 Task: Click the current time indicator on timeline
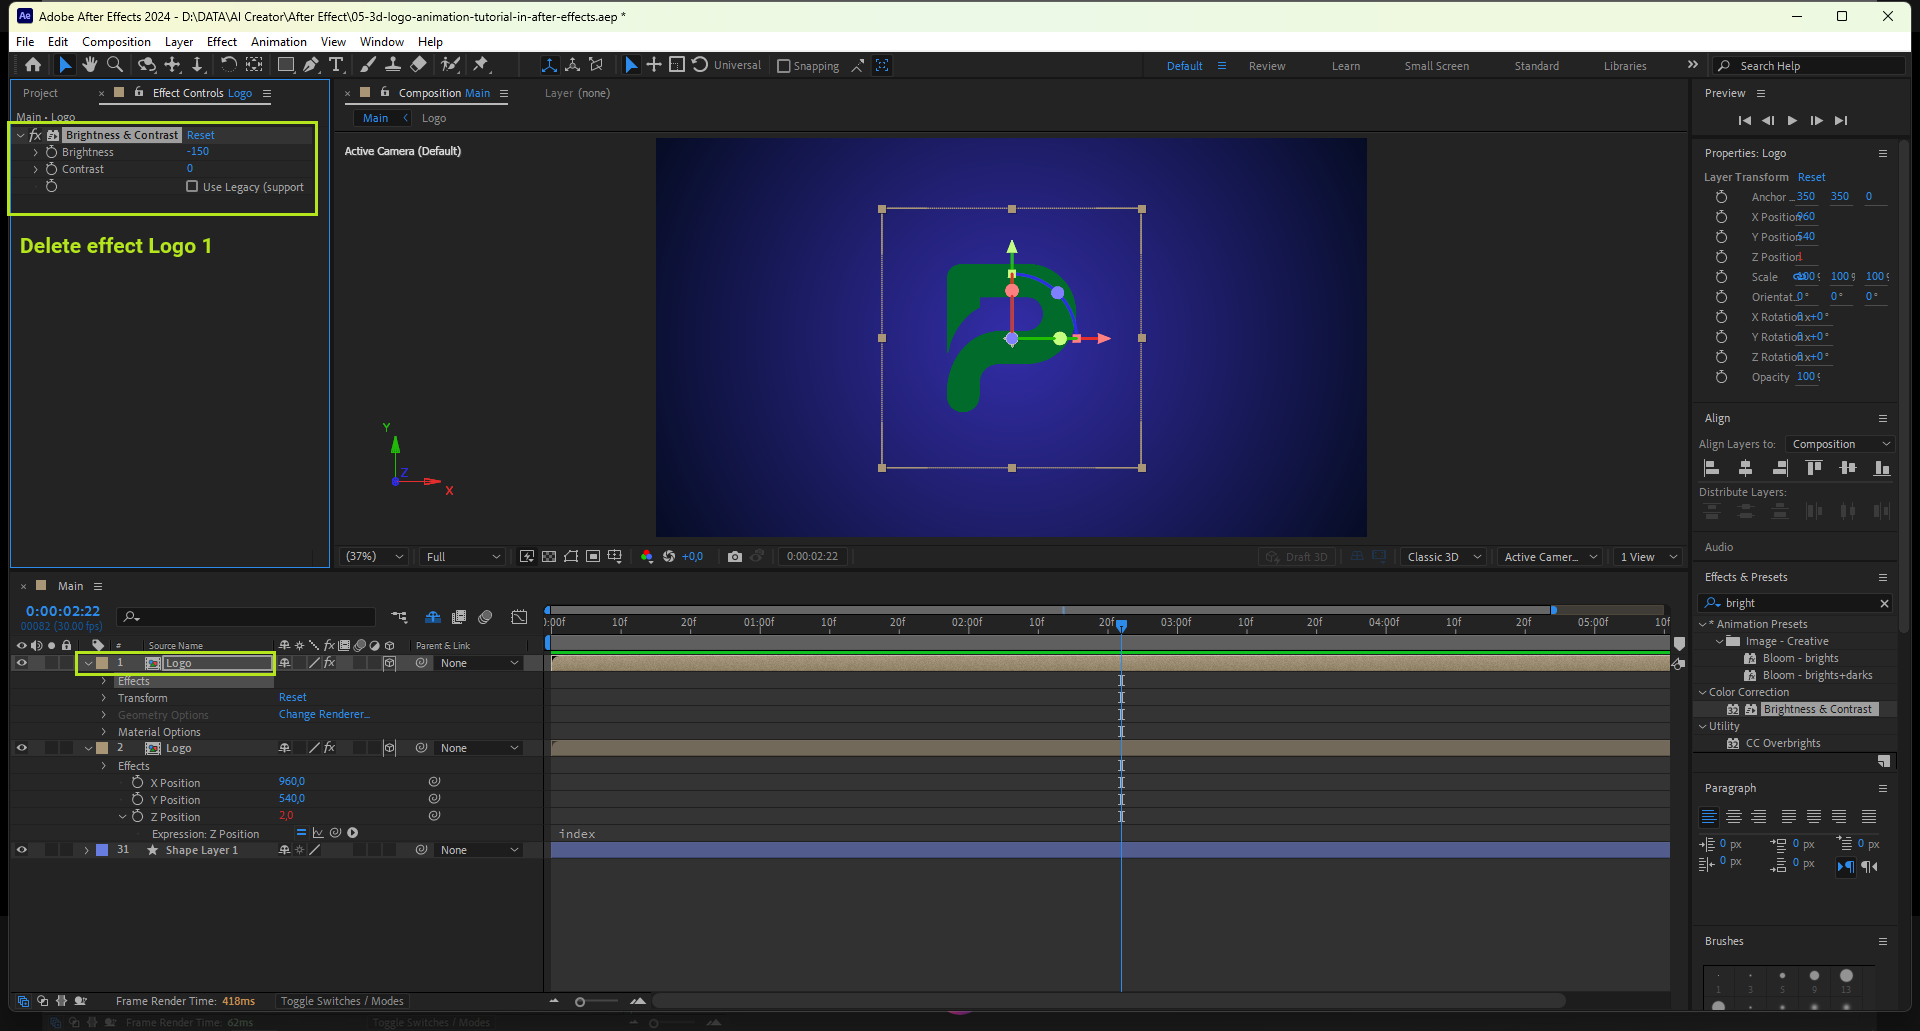click(x=1121, y=625)
